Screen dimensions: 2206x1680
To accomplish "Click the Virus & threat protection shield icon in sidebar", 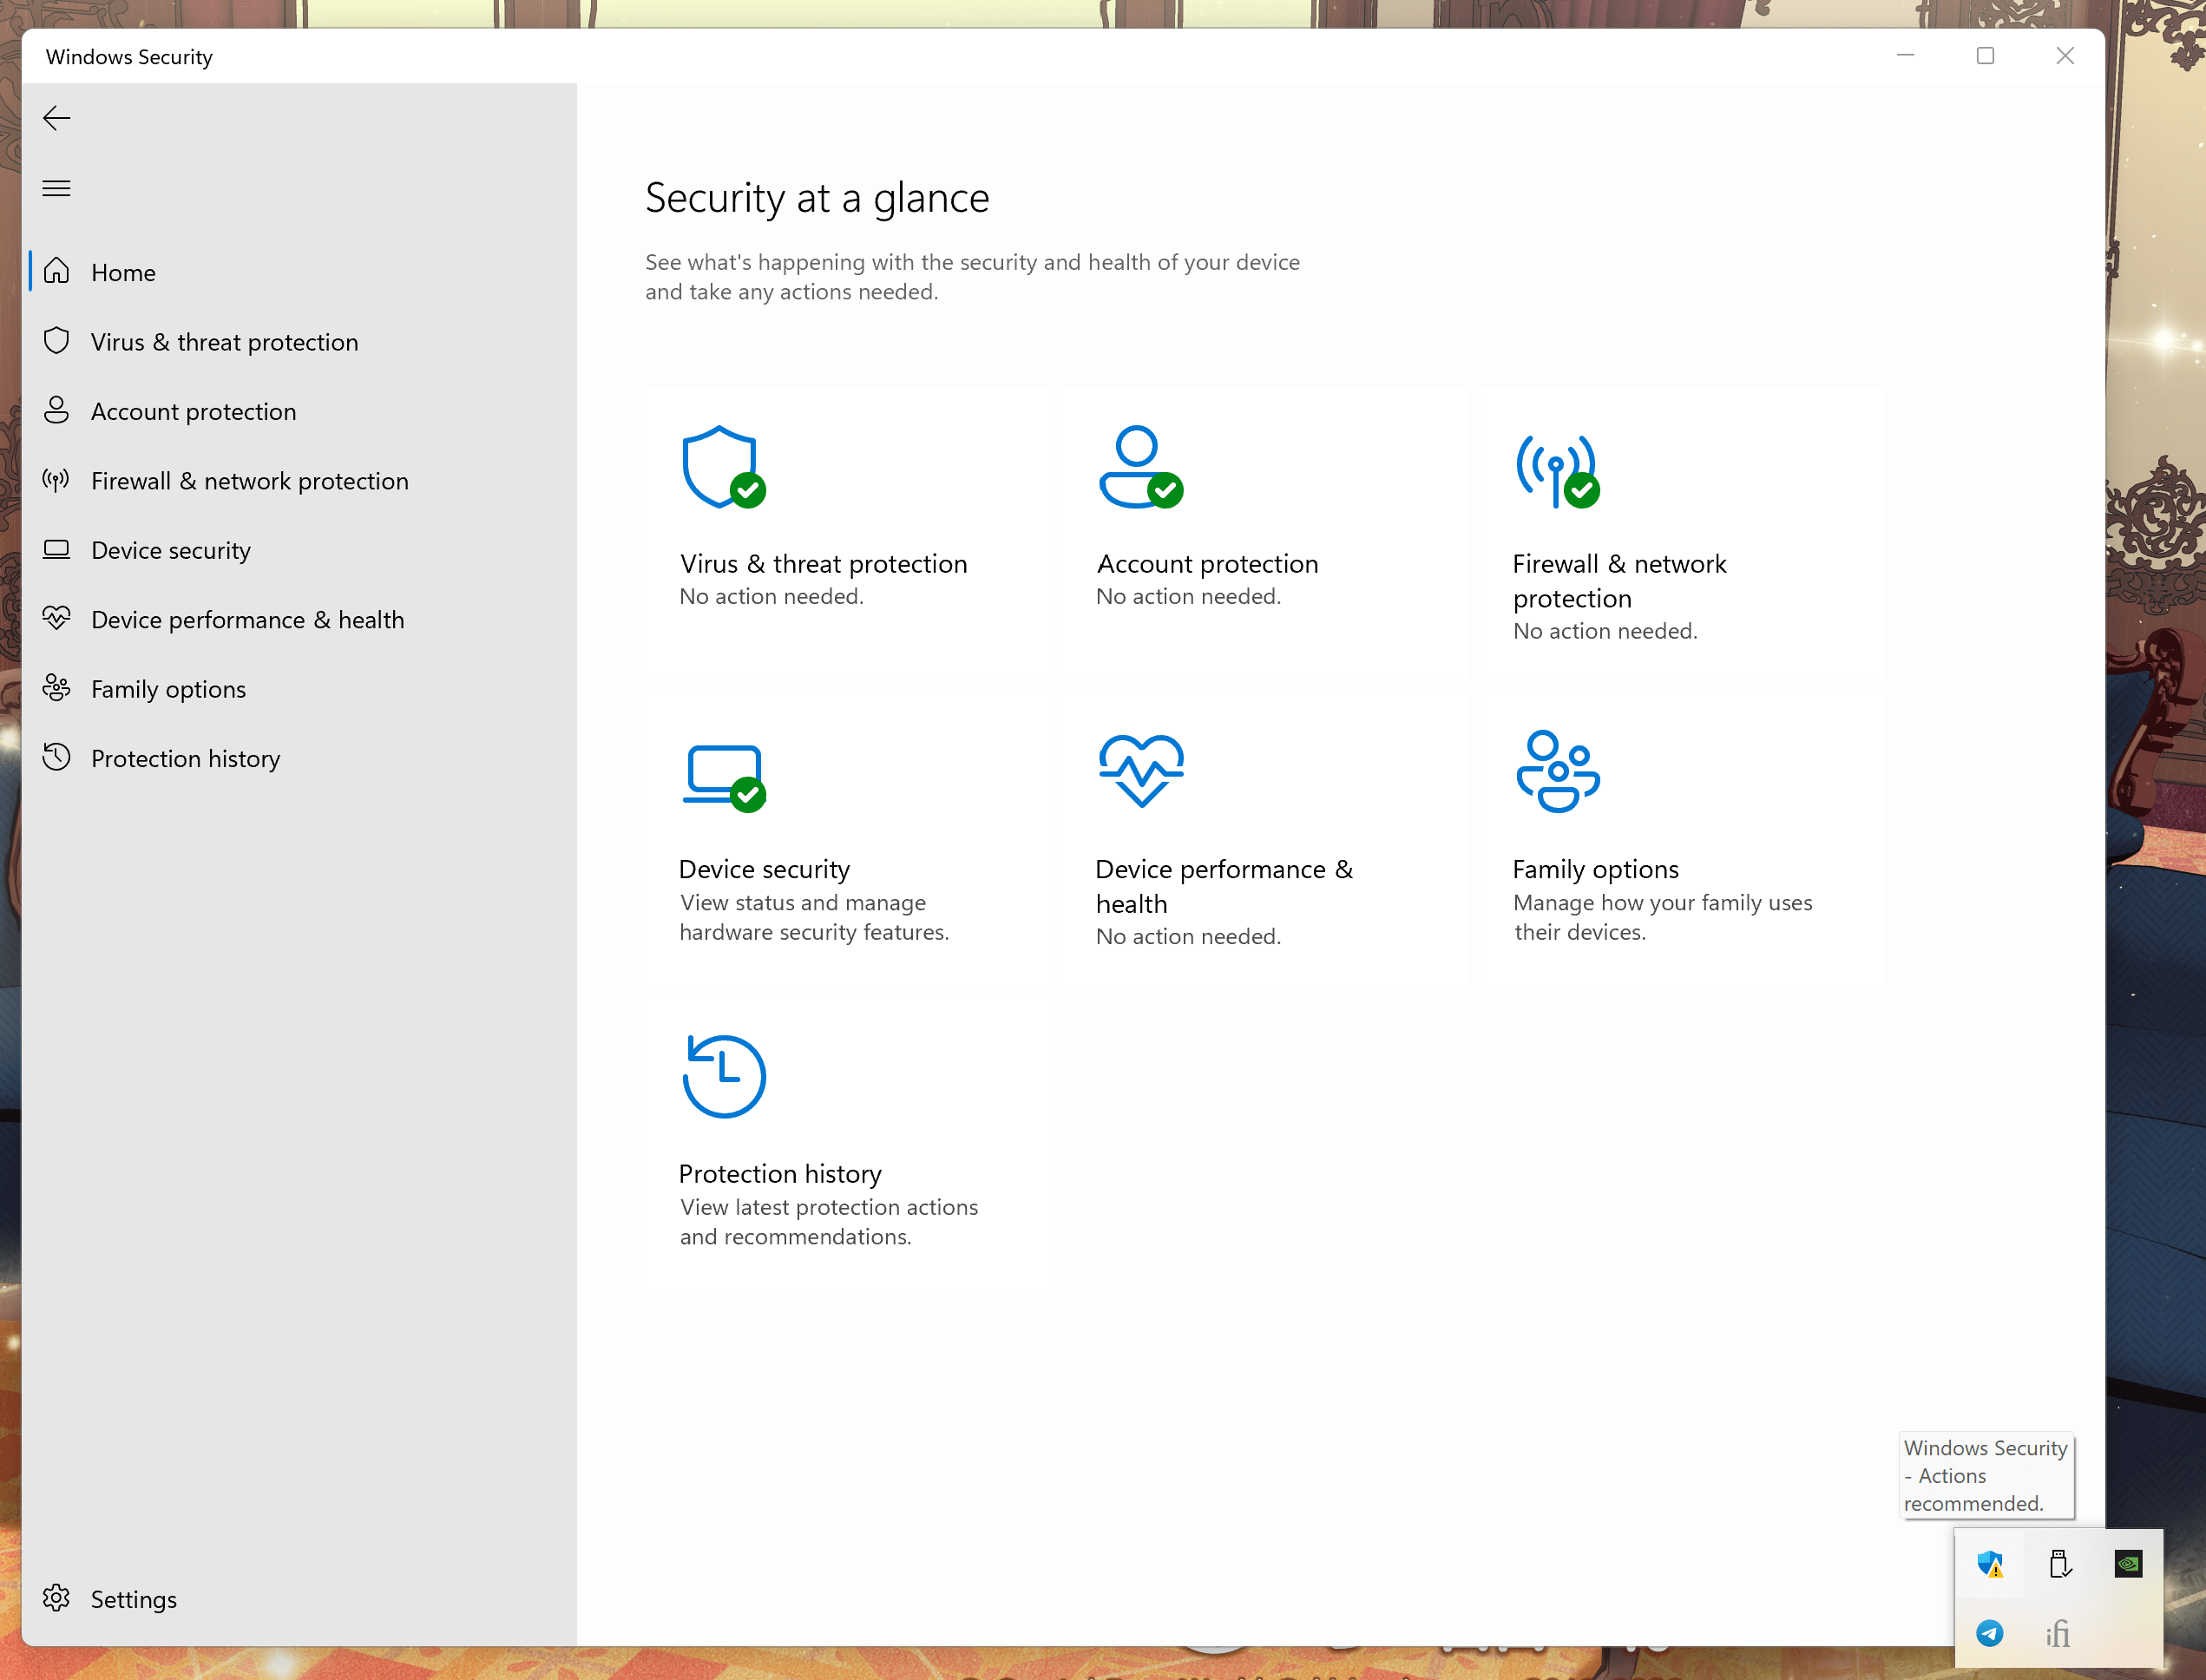I will pos(57,341).
